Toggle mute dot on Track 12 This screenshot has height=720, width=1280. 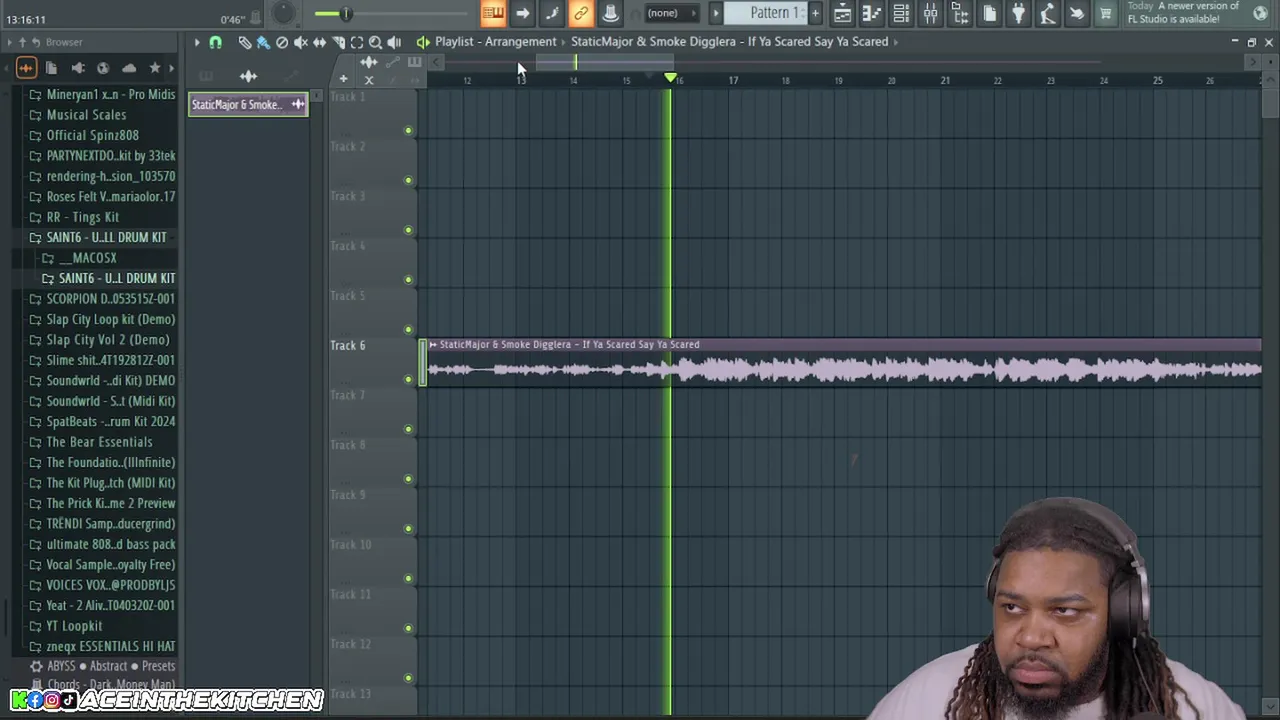[408, 678]
